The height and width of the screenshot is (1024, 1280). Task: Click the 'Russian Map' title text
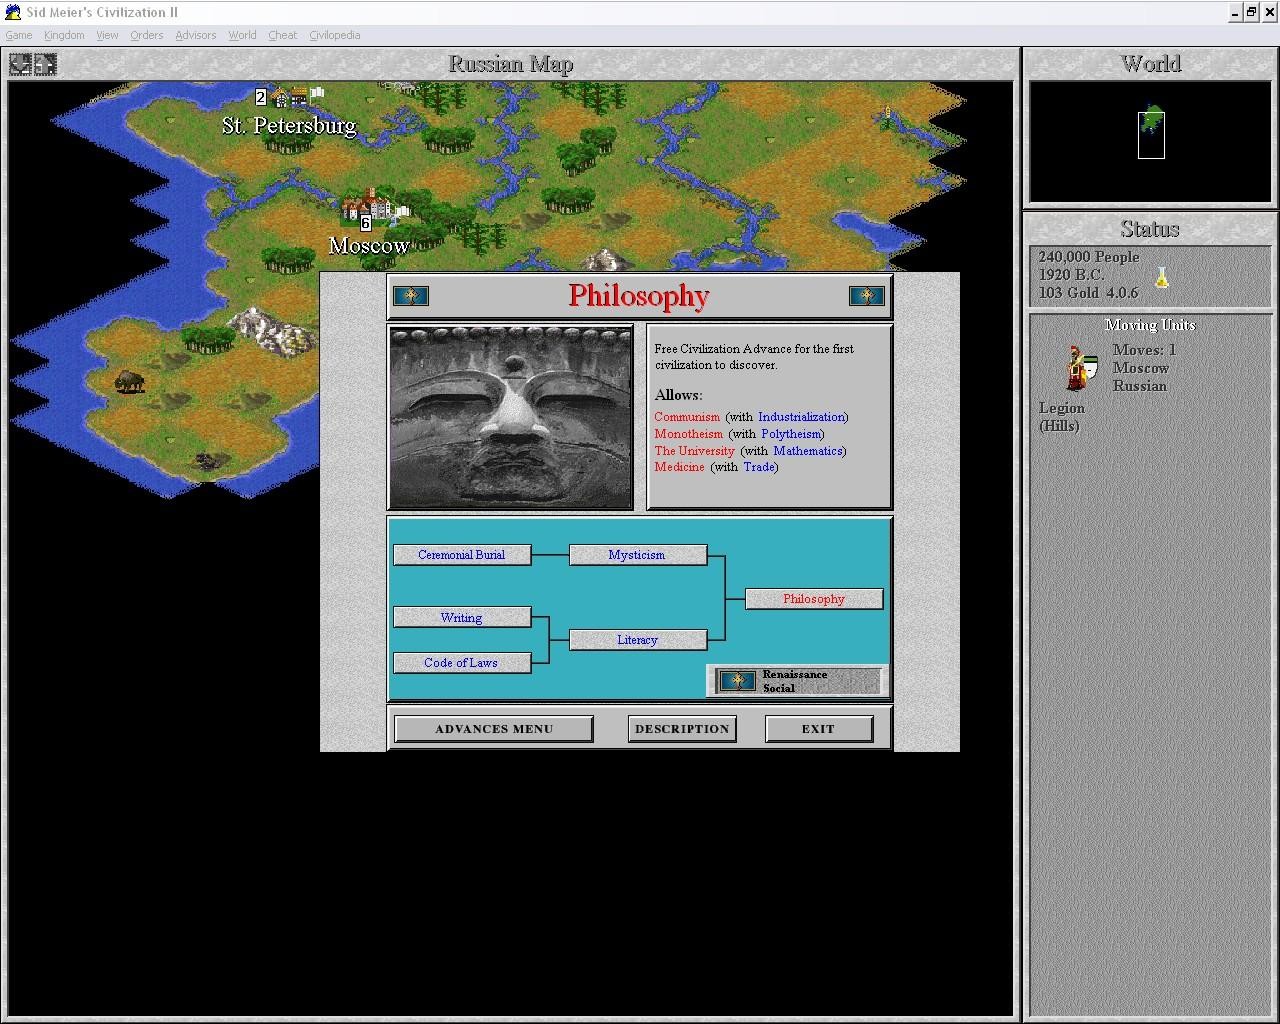511,65
